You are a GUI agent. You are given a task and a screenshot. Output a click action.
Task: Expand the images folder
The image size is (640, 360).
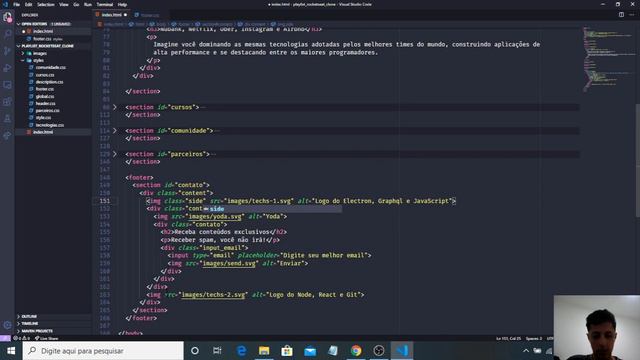coord(40,53)
